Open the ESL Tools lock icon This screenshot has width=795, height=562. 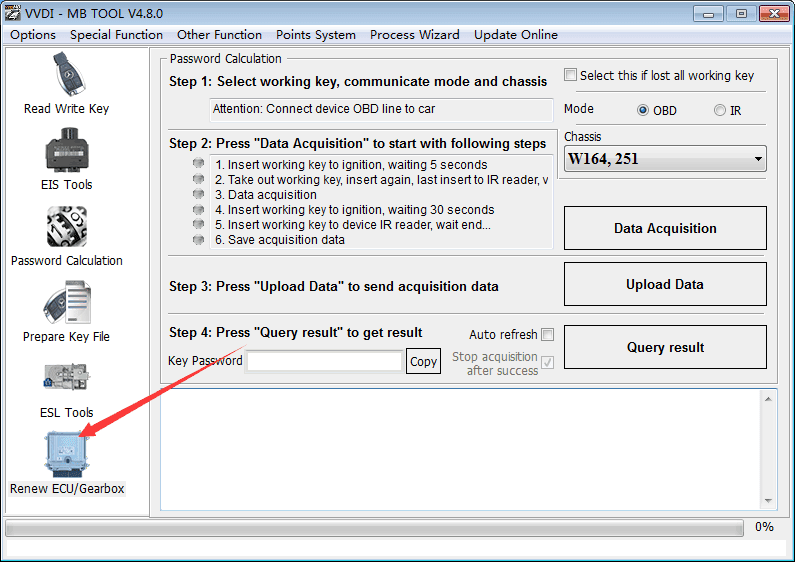tap(67, 377)
